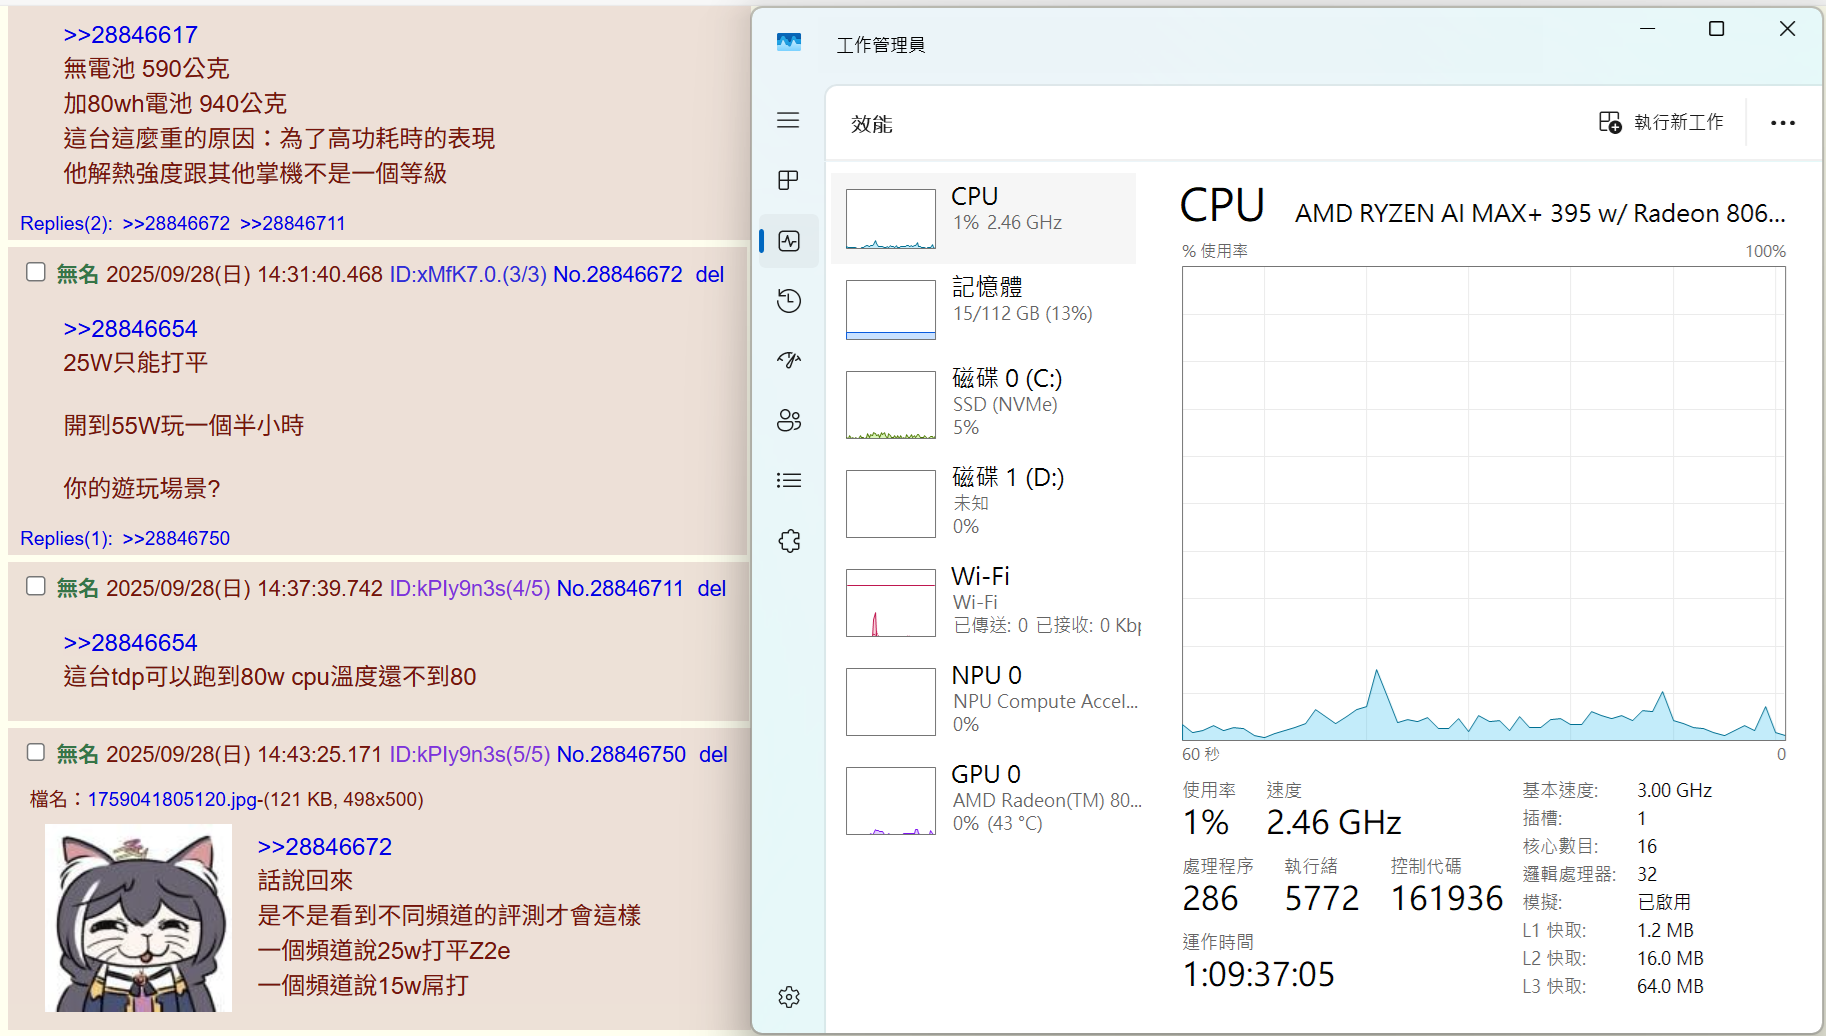Click the del link on post No.28846711
The height and width of the screenshot is (1036, 1826).
coord(711,589)
